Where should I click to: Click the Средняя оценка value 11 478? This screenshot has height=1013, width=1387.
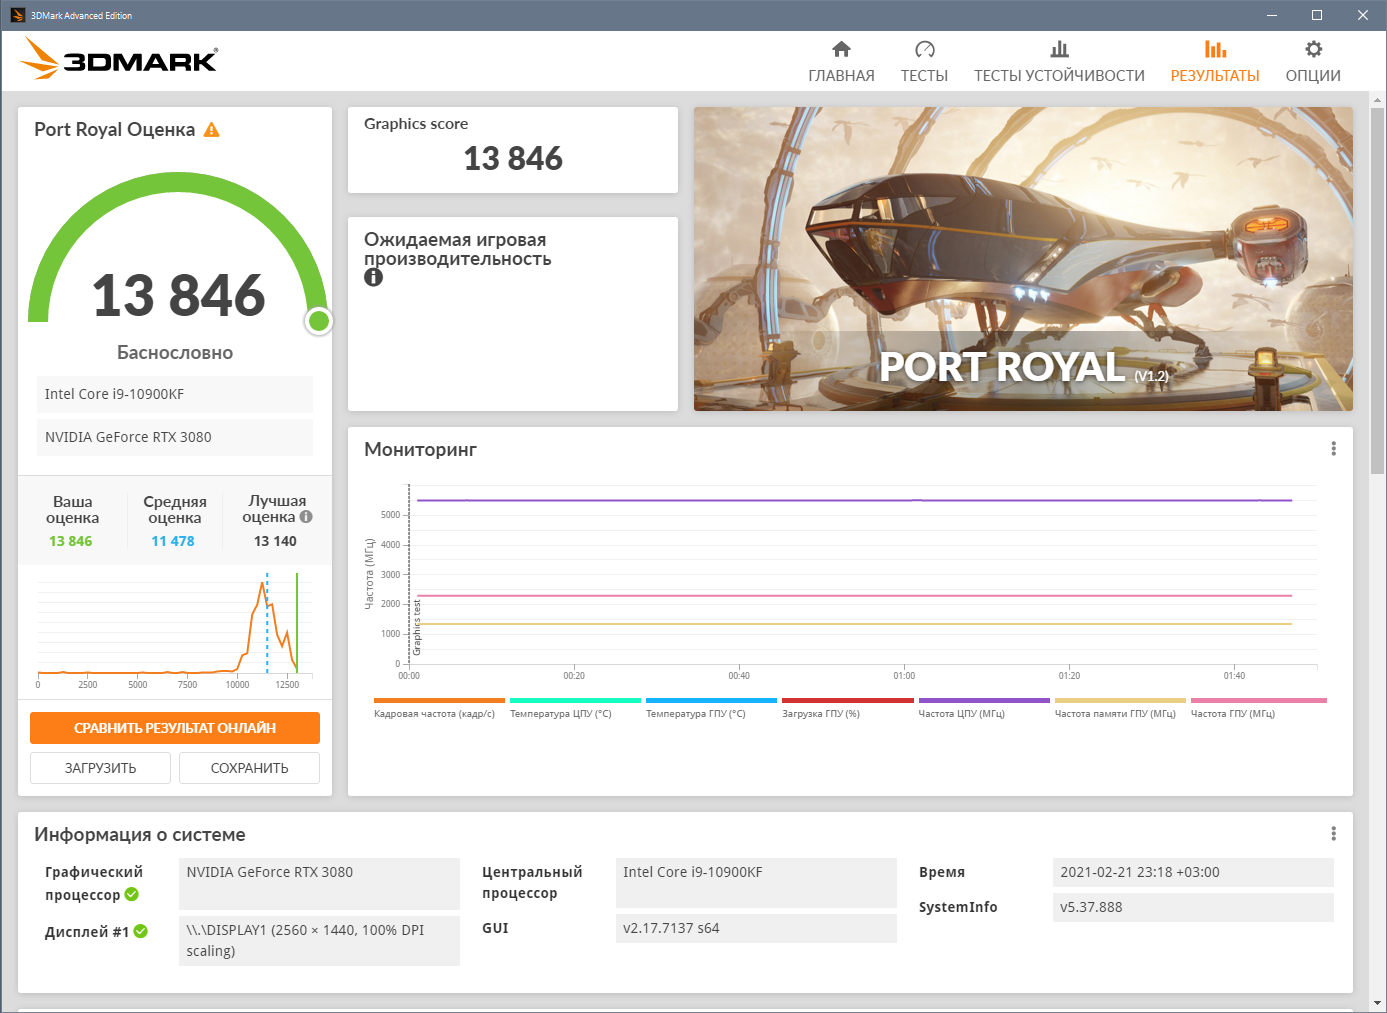[x=173, y=541]
